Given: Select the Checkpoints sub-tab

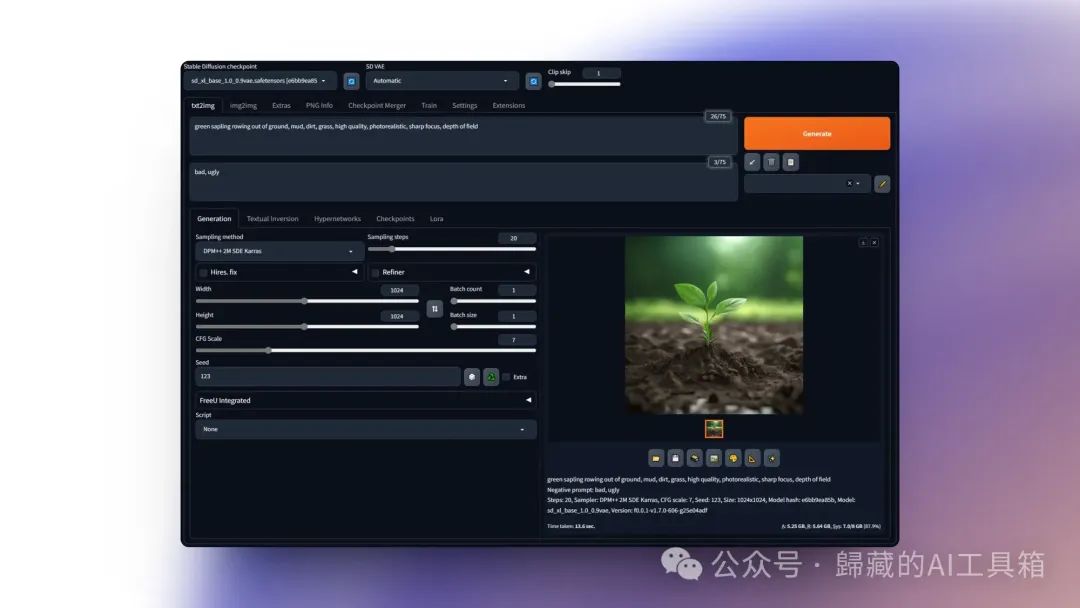Looking at the screenshot, I should pos(395,219).
